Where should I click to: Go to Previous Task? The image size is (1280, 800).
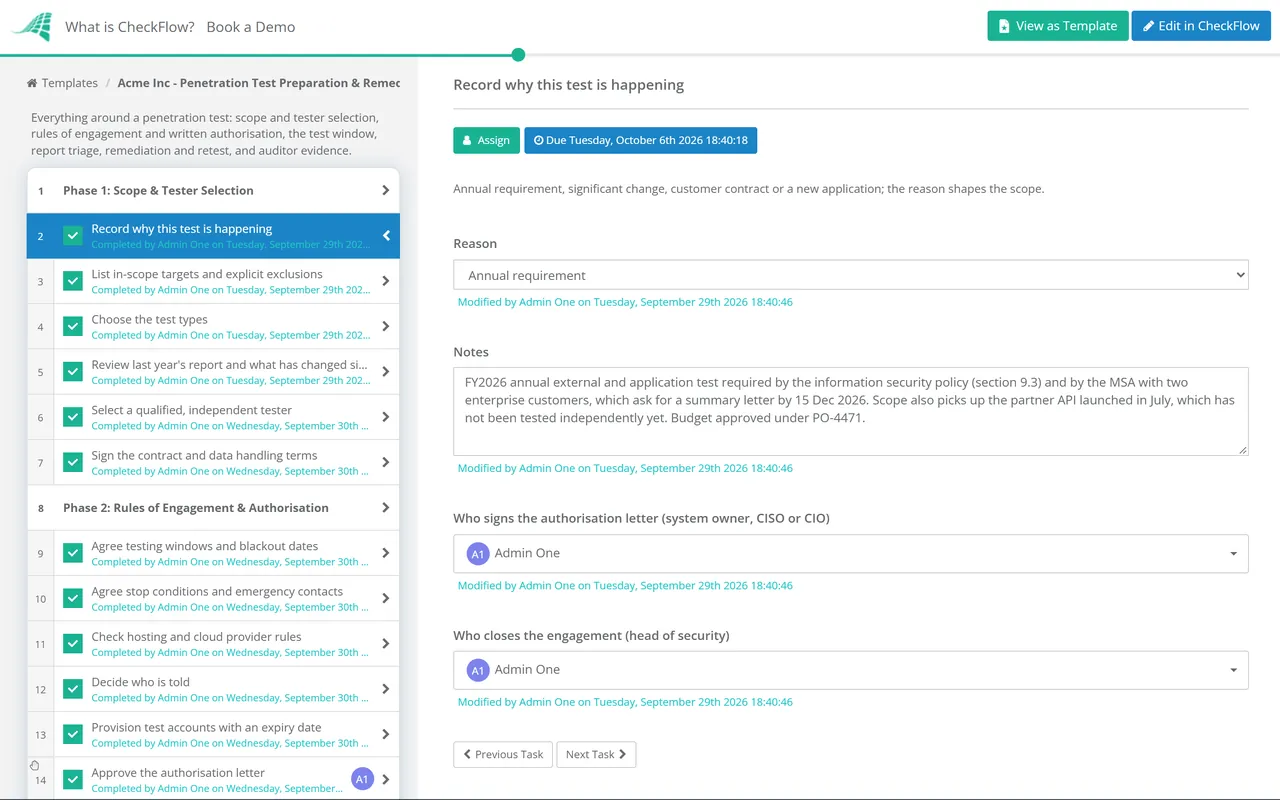503,754
